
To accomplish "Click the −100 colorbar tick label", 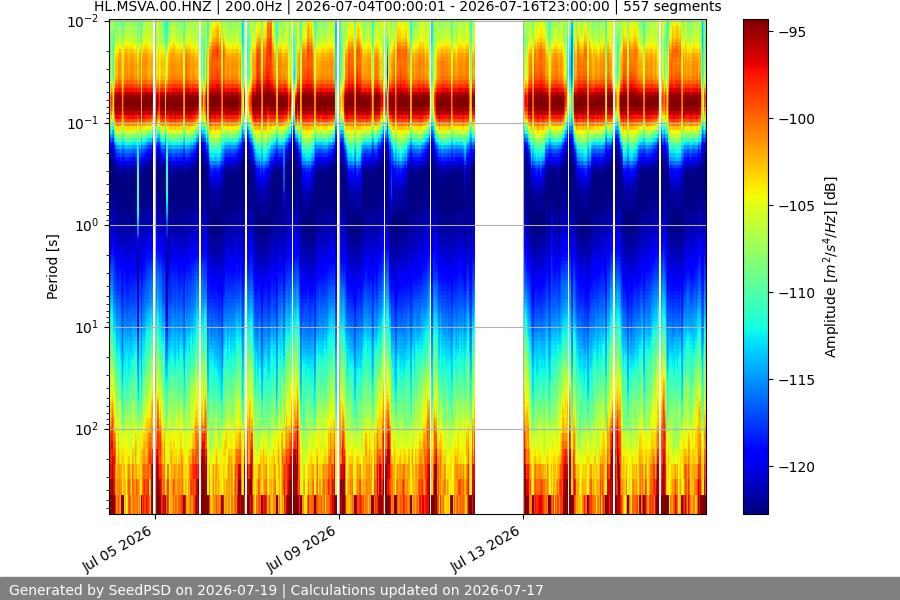I will (797, 119).
